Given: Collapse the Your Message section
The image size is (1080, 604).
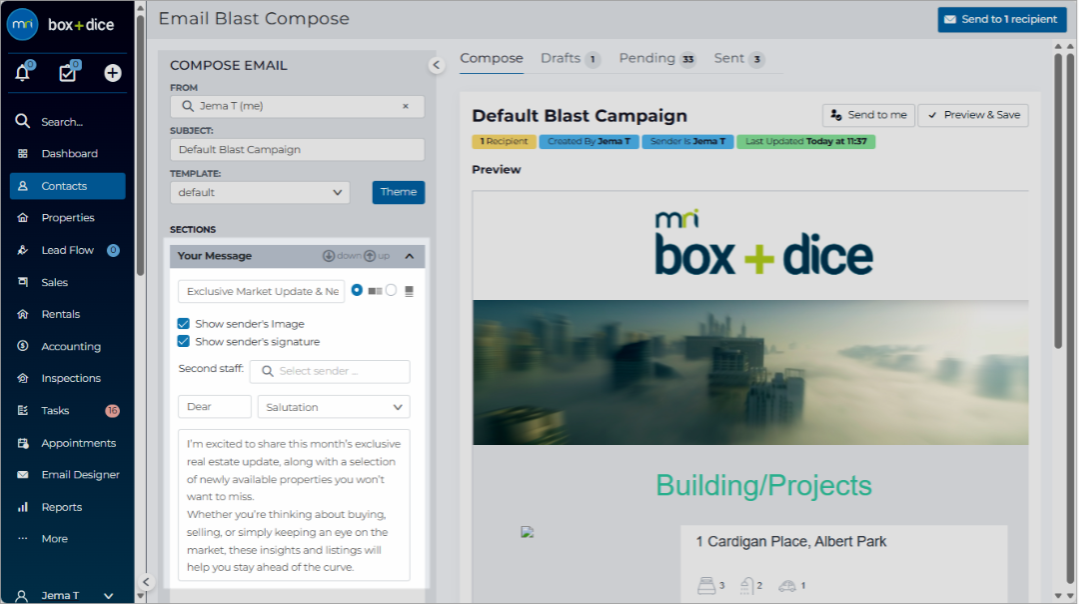Looking at the screenshot, I should pos(409,256).
